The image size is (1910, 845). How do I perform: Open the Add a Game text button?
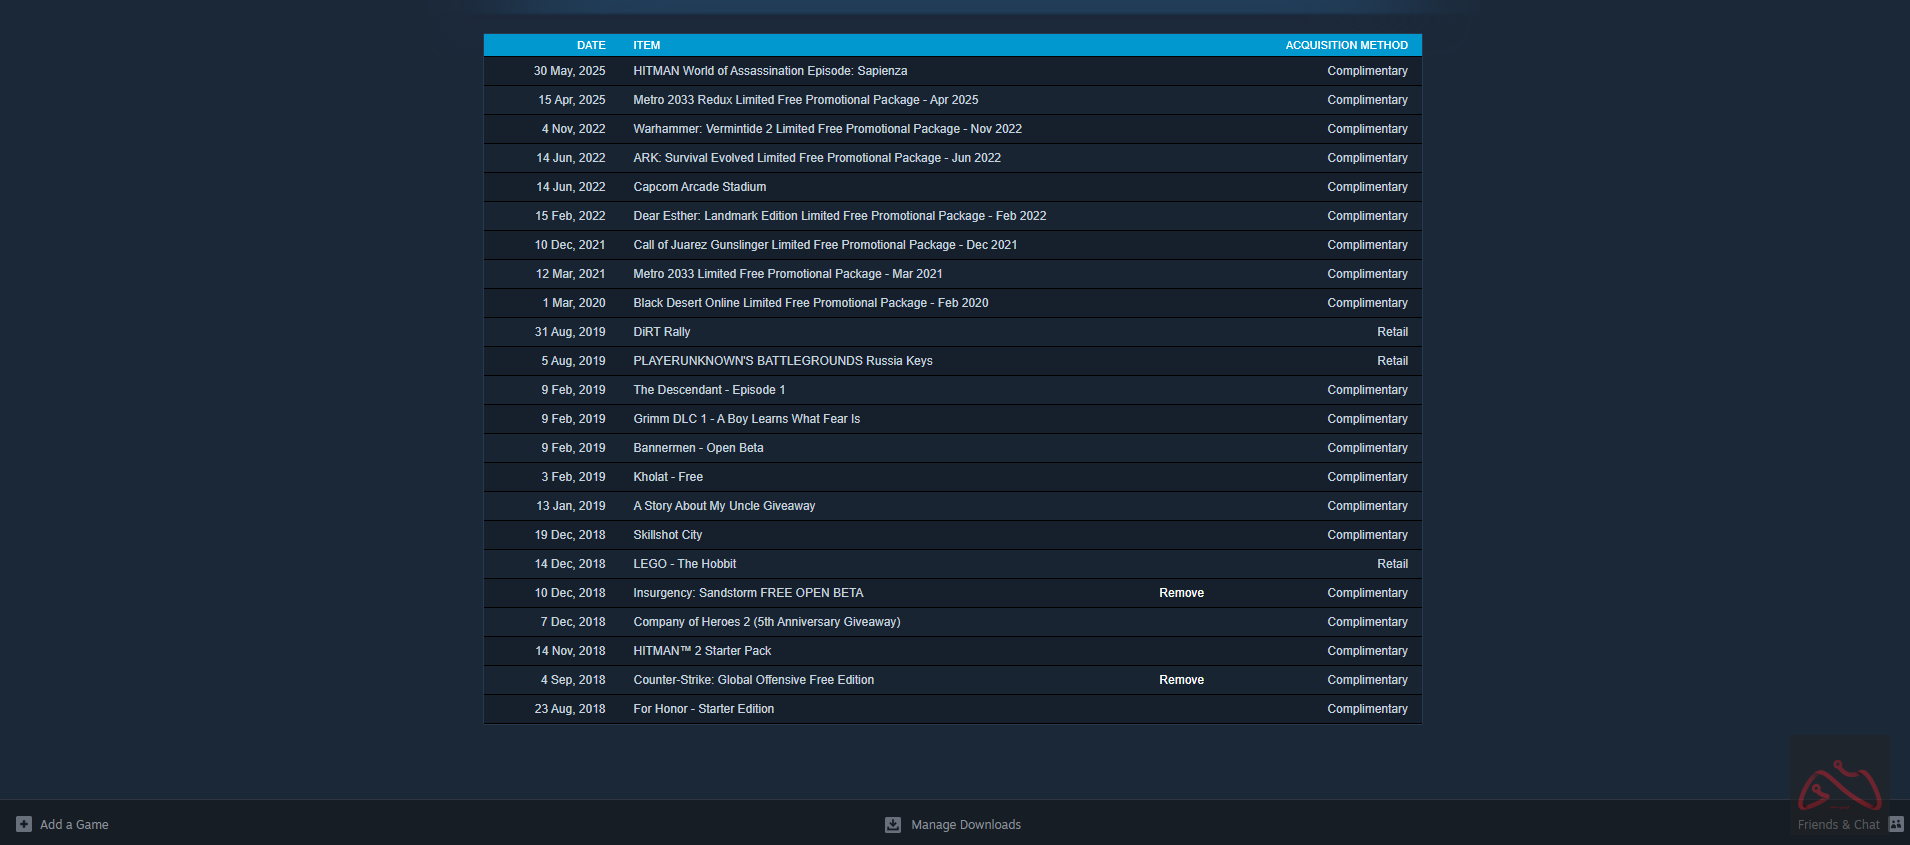[x=74, y=825]
